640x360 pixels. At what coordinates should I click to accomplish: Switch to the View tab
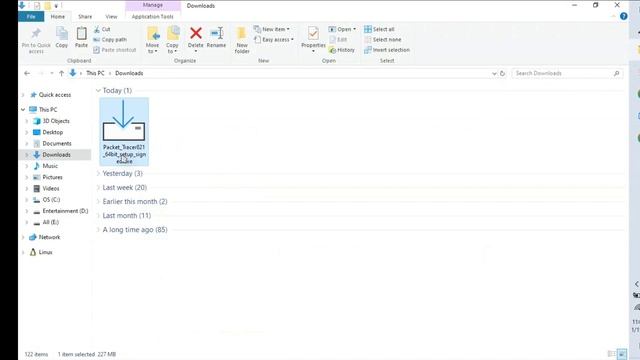coord(111,17)
